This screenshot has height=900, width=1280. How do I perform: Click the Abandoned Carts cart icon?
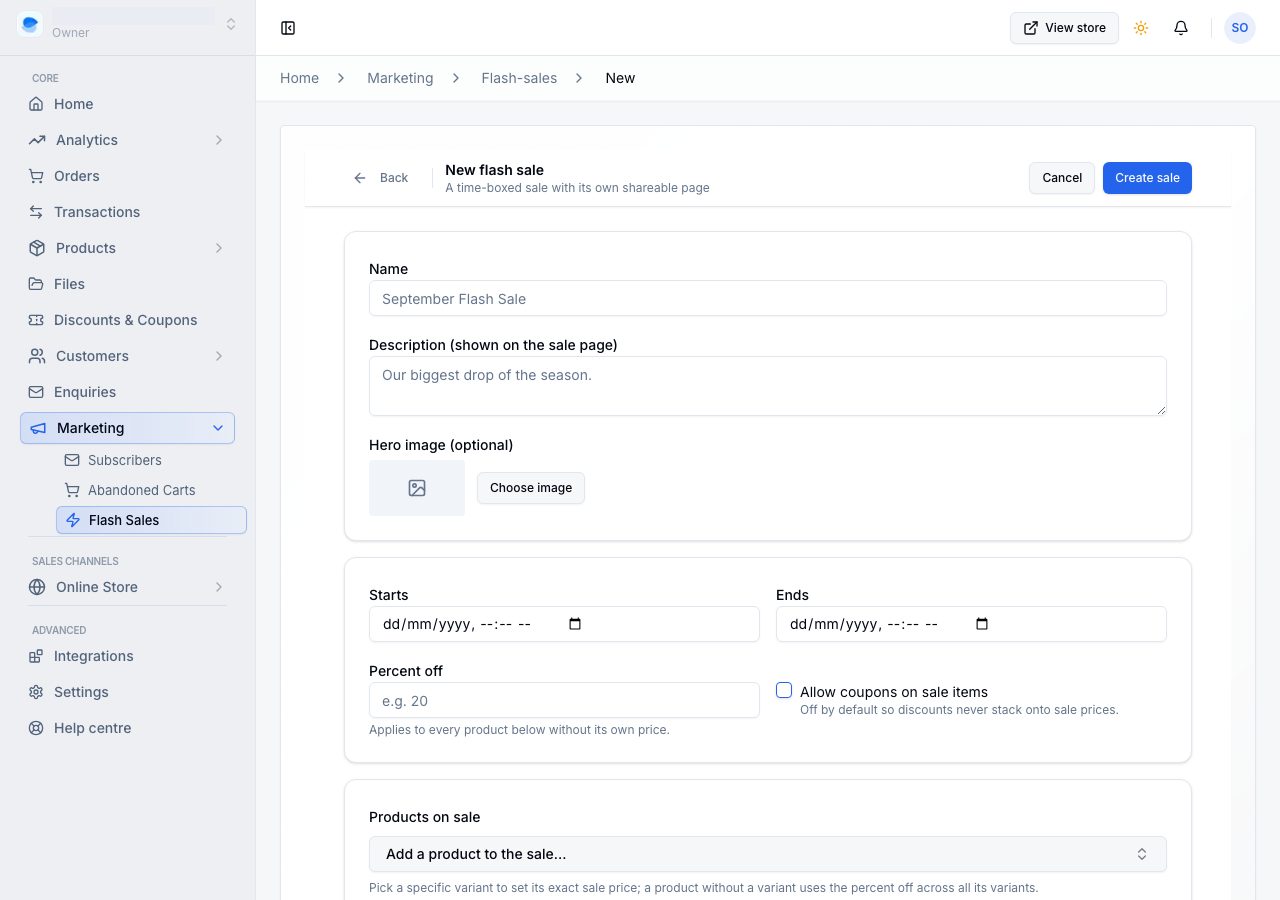click(x=72, y=490)
